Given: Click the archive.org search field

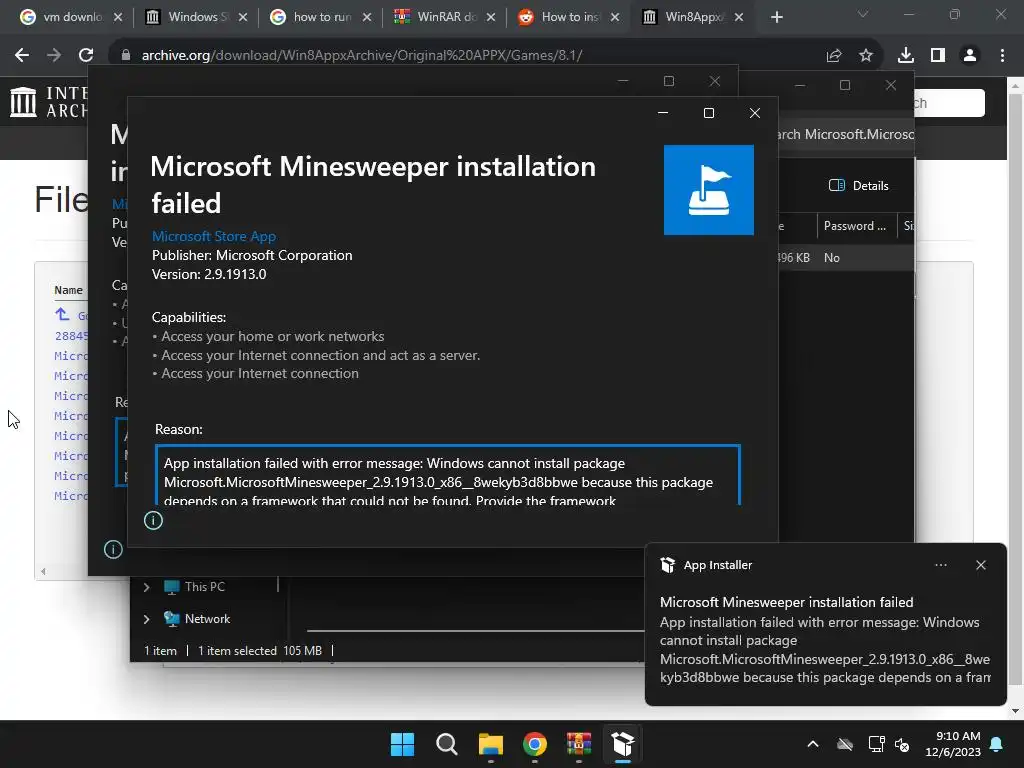Looking at the screenshot, I should tap(948, 103).
